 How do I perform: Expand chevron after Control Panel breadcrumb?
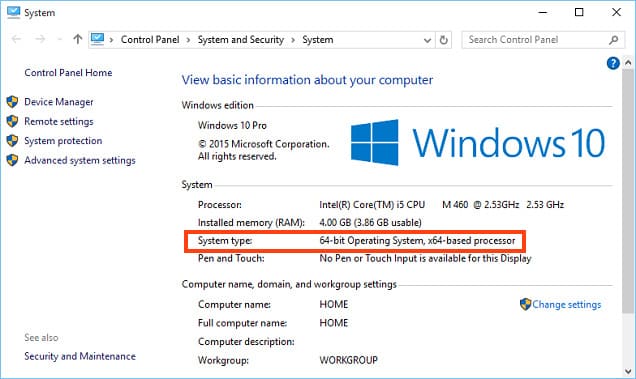pos(188,40)
